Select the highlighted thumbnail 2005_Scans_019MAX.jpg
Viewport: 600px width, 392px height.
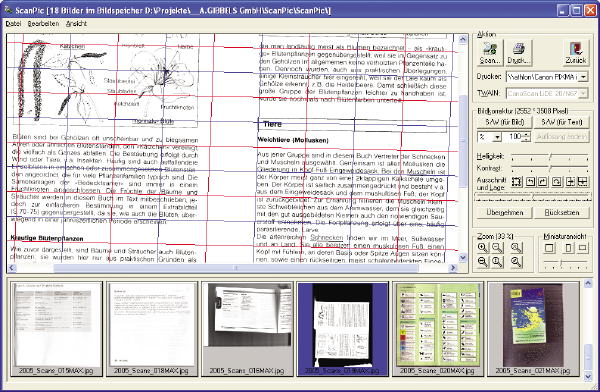[x=342, y=330]
